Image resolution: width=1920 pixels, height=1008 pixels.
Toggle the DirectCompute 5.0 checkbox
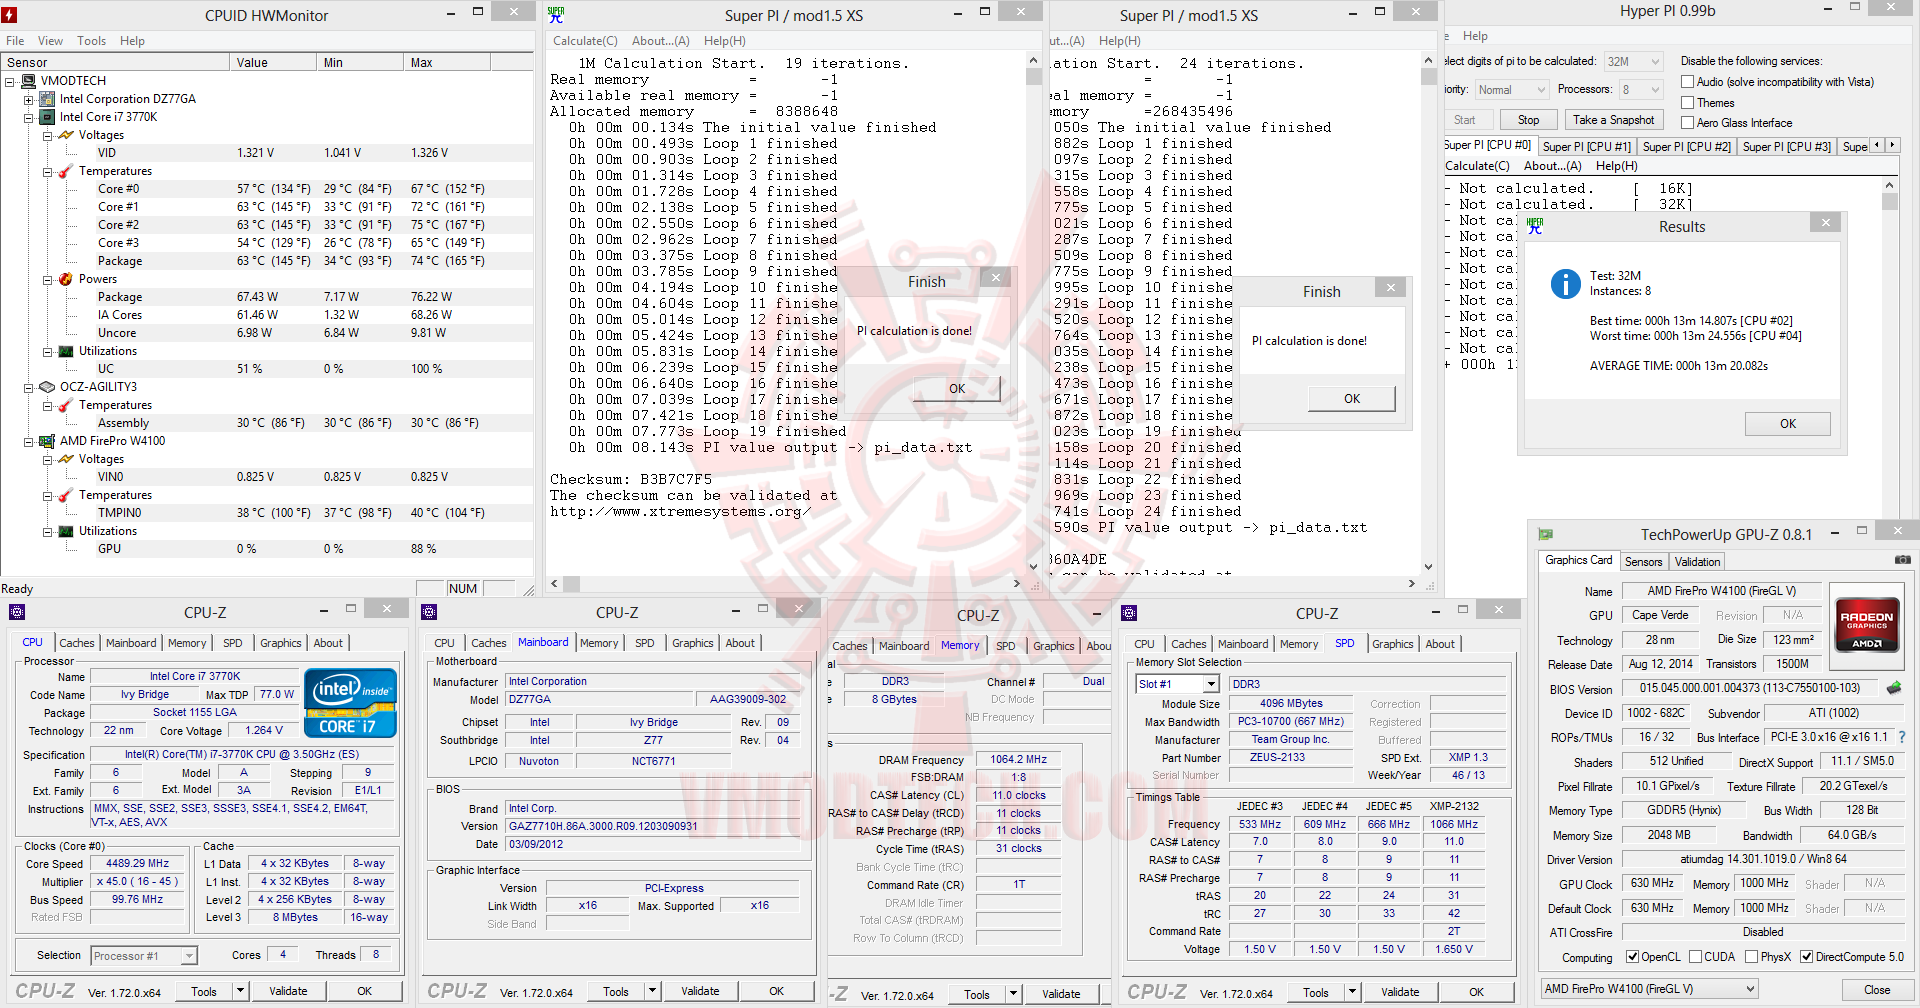click(x=1806, y=957)
